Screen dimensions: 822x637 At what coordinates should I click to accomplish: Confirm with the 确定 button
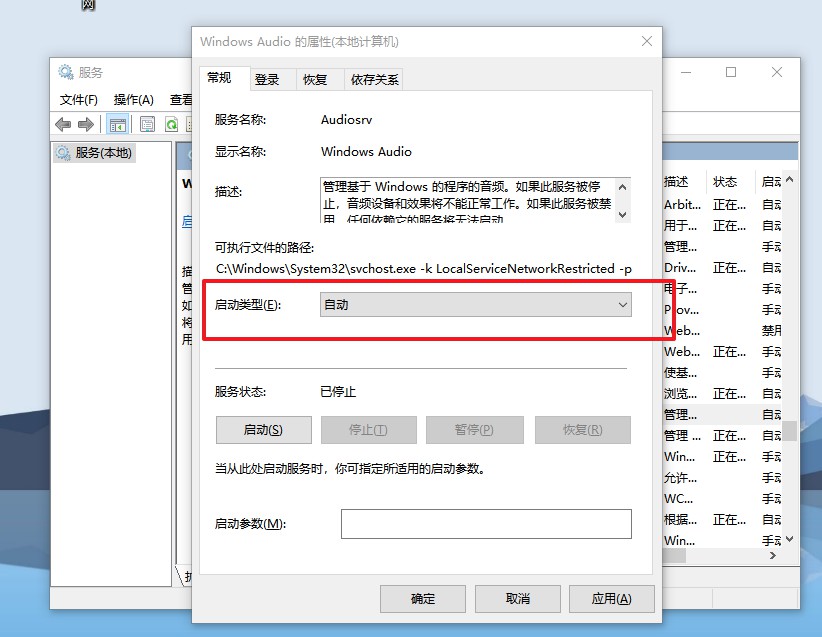pos(423,599)
